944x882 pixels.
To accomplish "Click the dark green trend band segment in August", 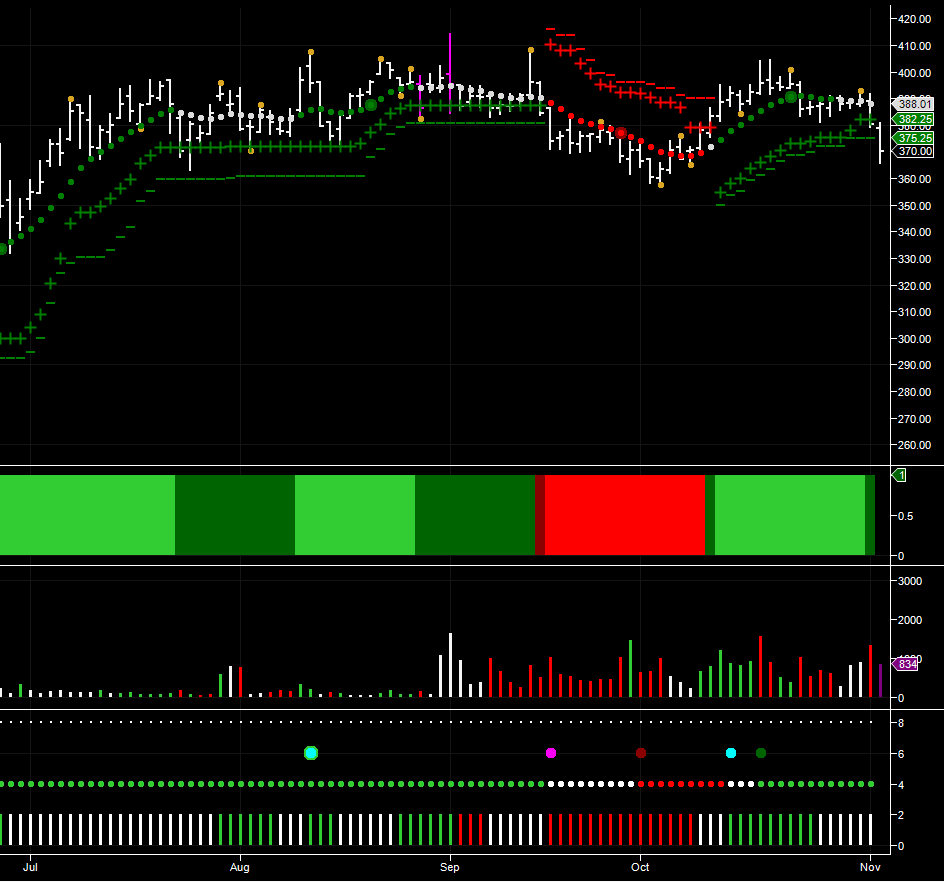I will pyautogui.click(x=235, y=515).
